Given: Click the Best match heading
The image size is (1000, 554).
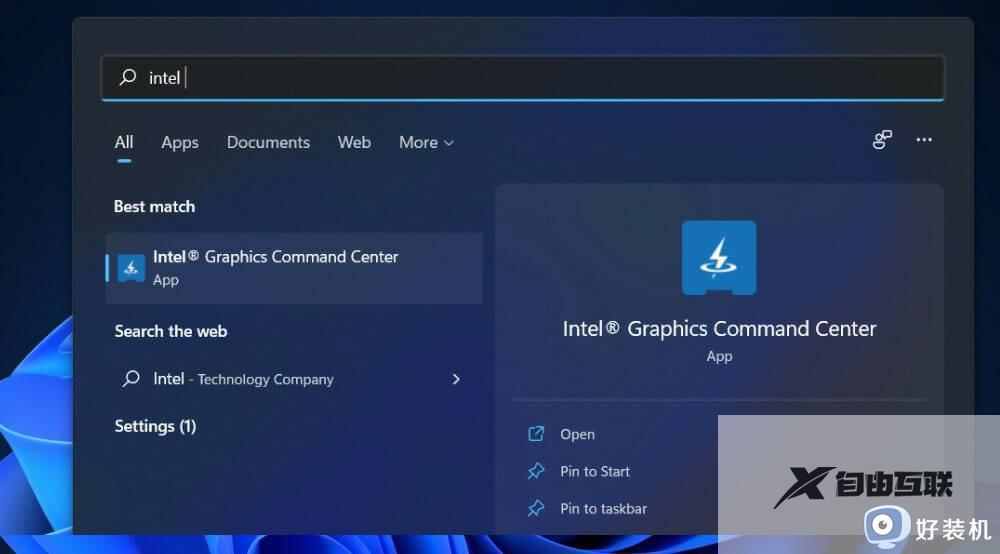Looking at the screenshot, I should (154, 207).
